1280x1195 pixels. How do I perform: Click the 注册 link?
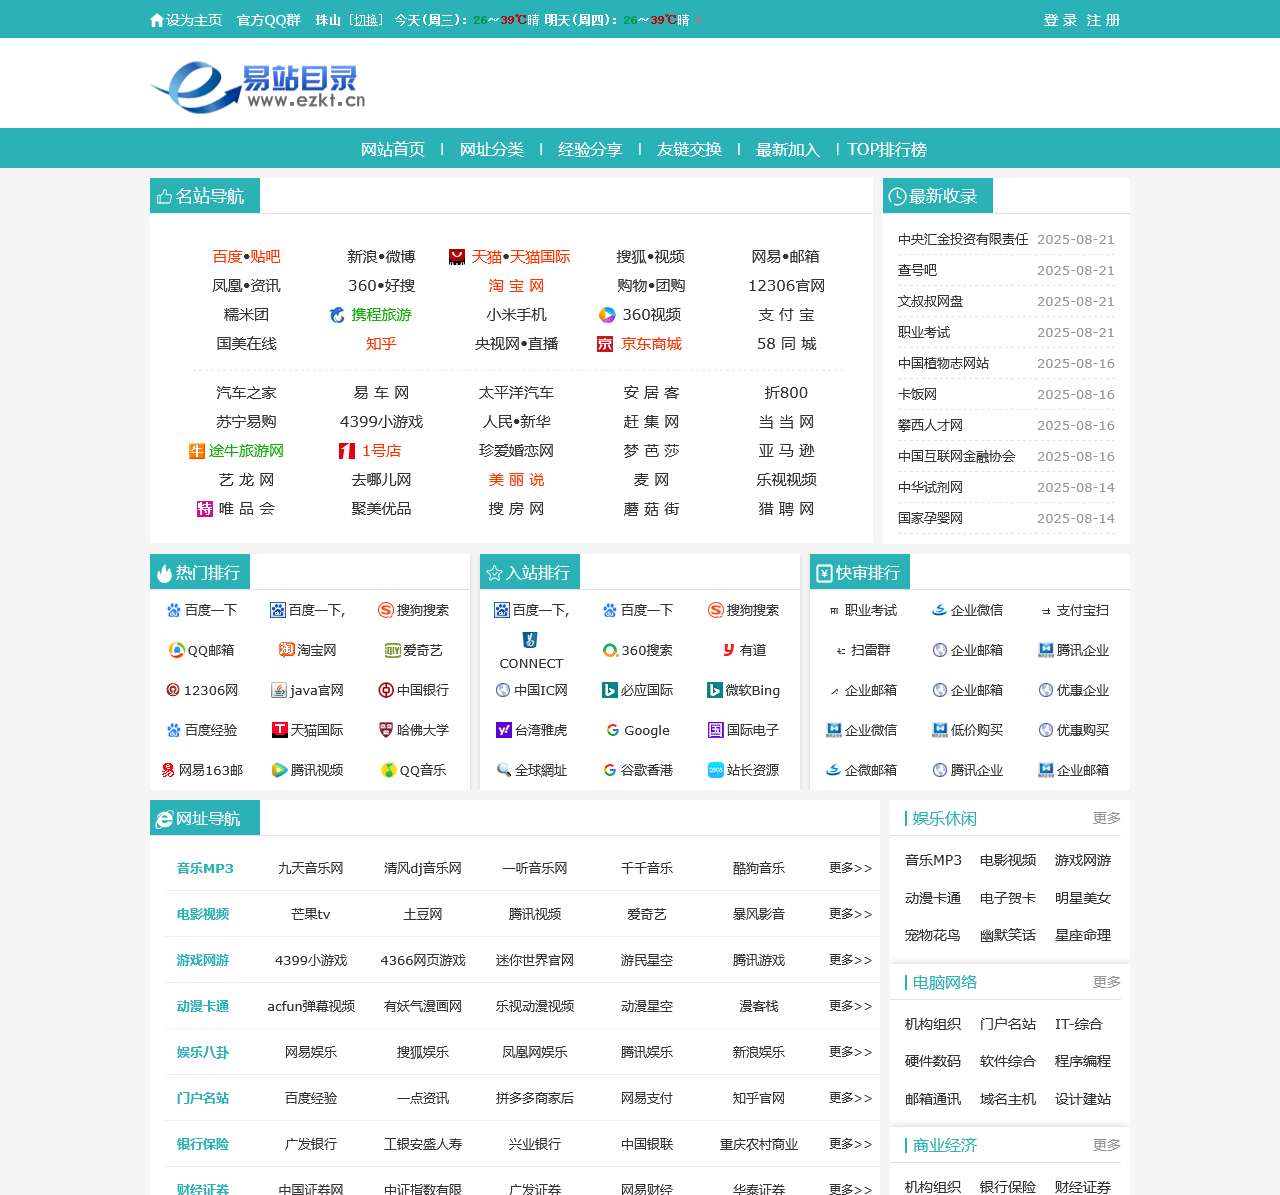coord(1103,20)
